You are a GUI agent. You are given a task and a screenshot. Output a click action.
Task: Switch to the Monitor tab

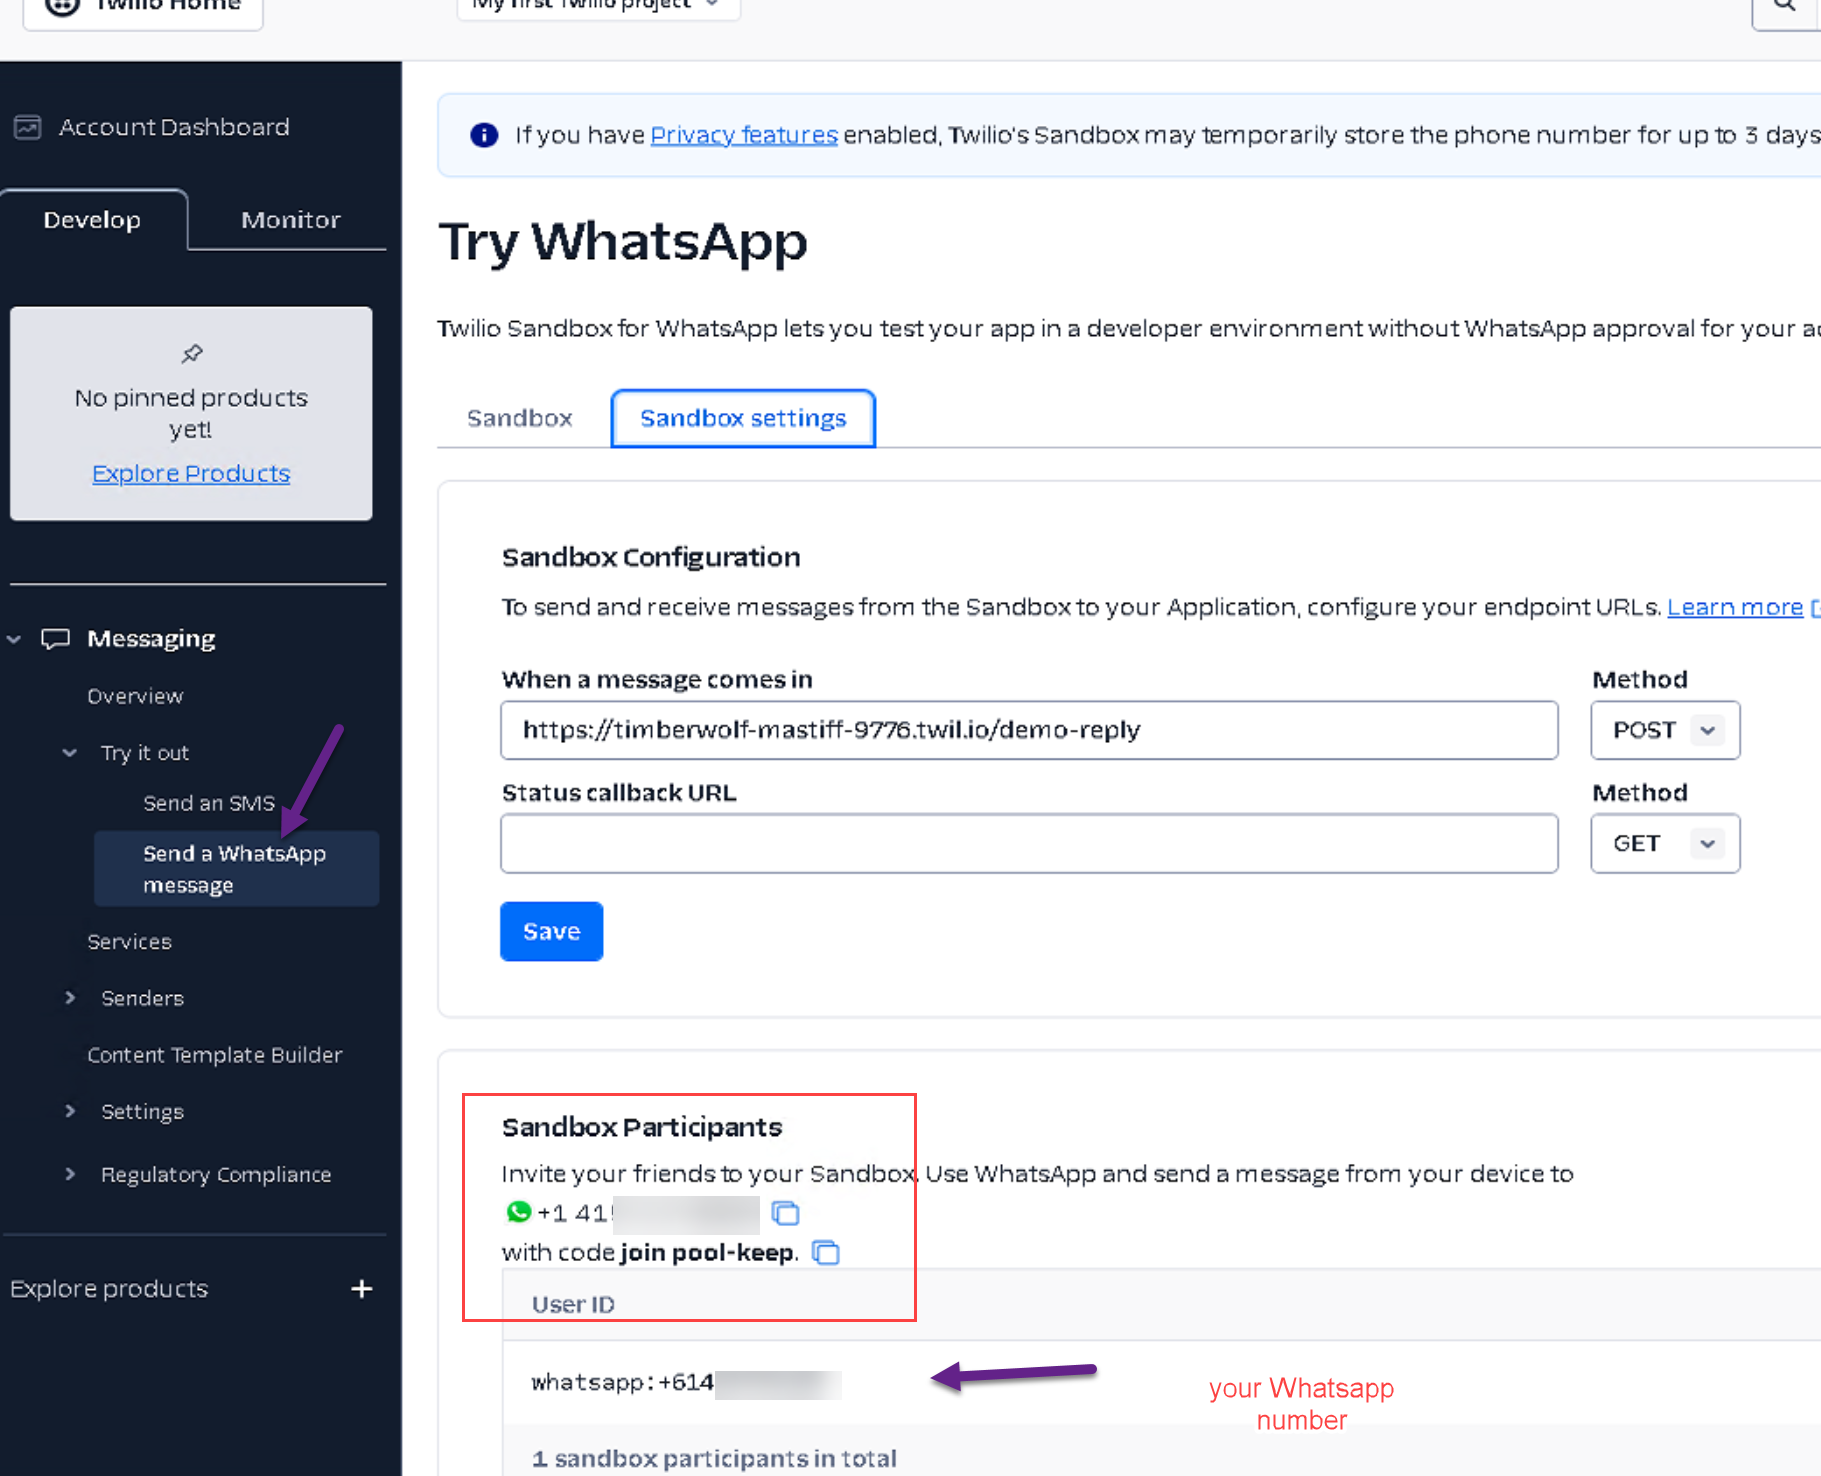click(290, 220)
